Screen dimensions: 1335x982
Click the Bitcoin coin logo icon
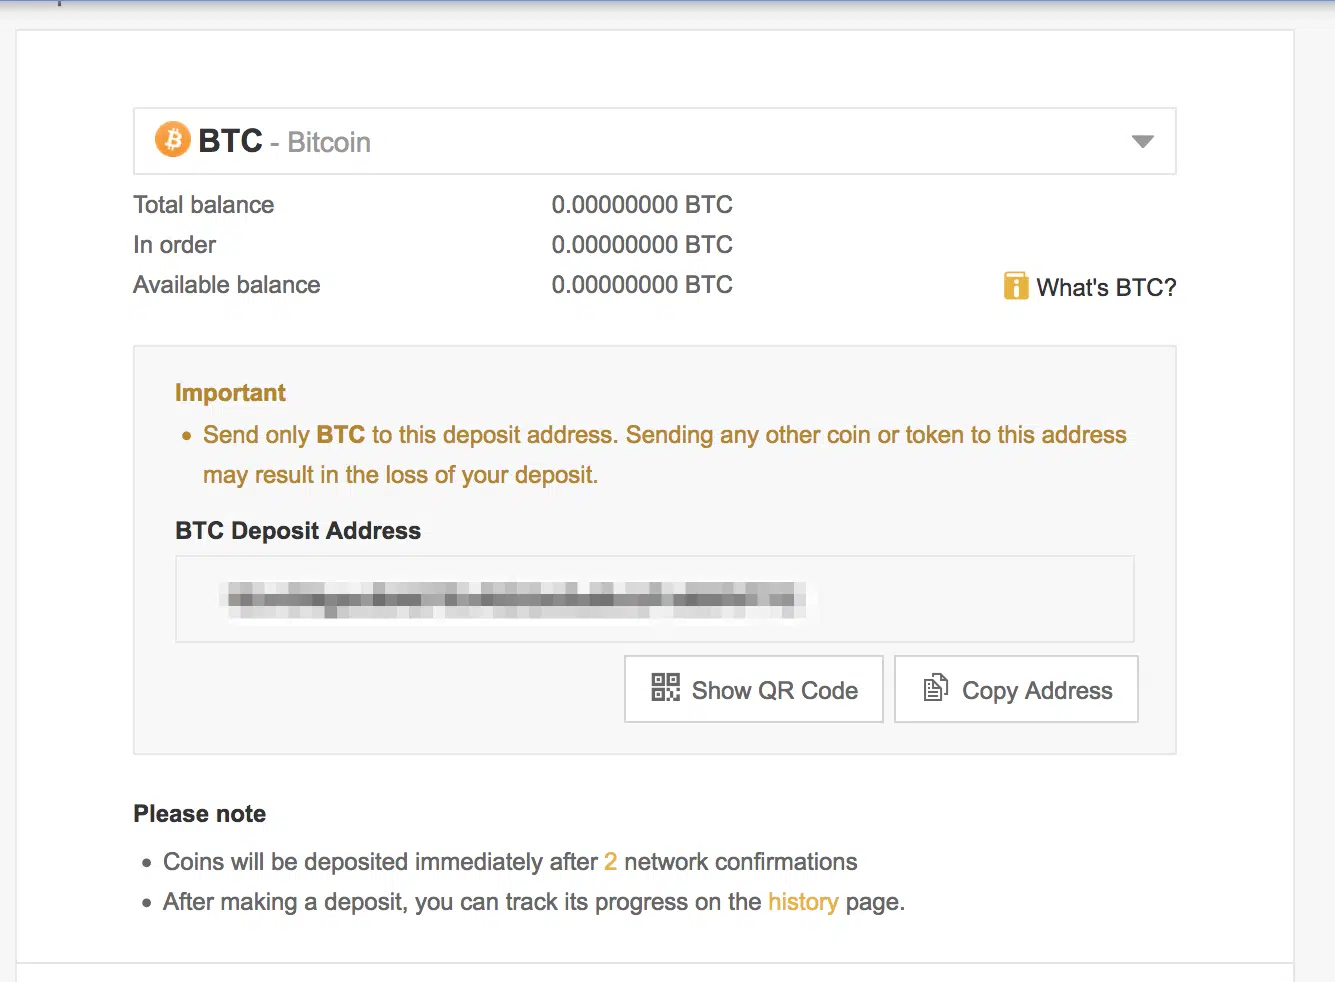(172, 139)
